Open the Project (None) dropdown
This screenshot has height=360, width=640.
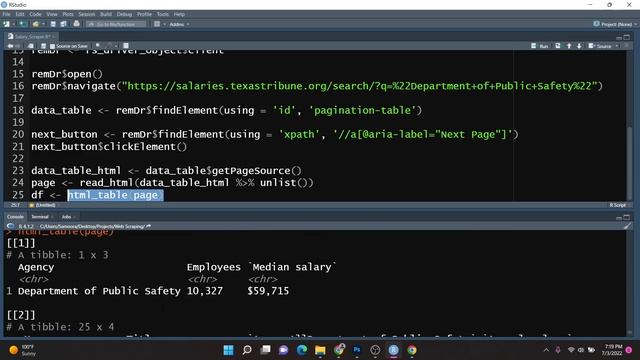click(615, 24)
